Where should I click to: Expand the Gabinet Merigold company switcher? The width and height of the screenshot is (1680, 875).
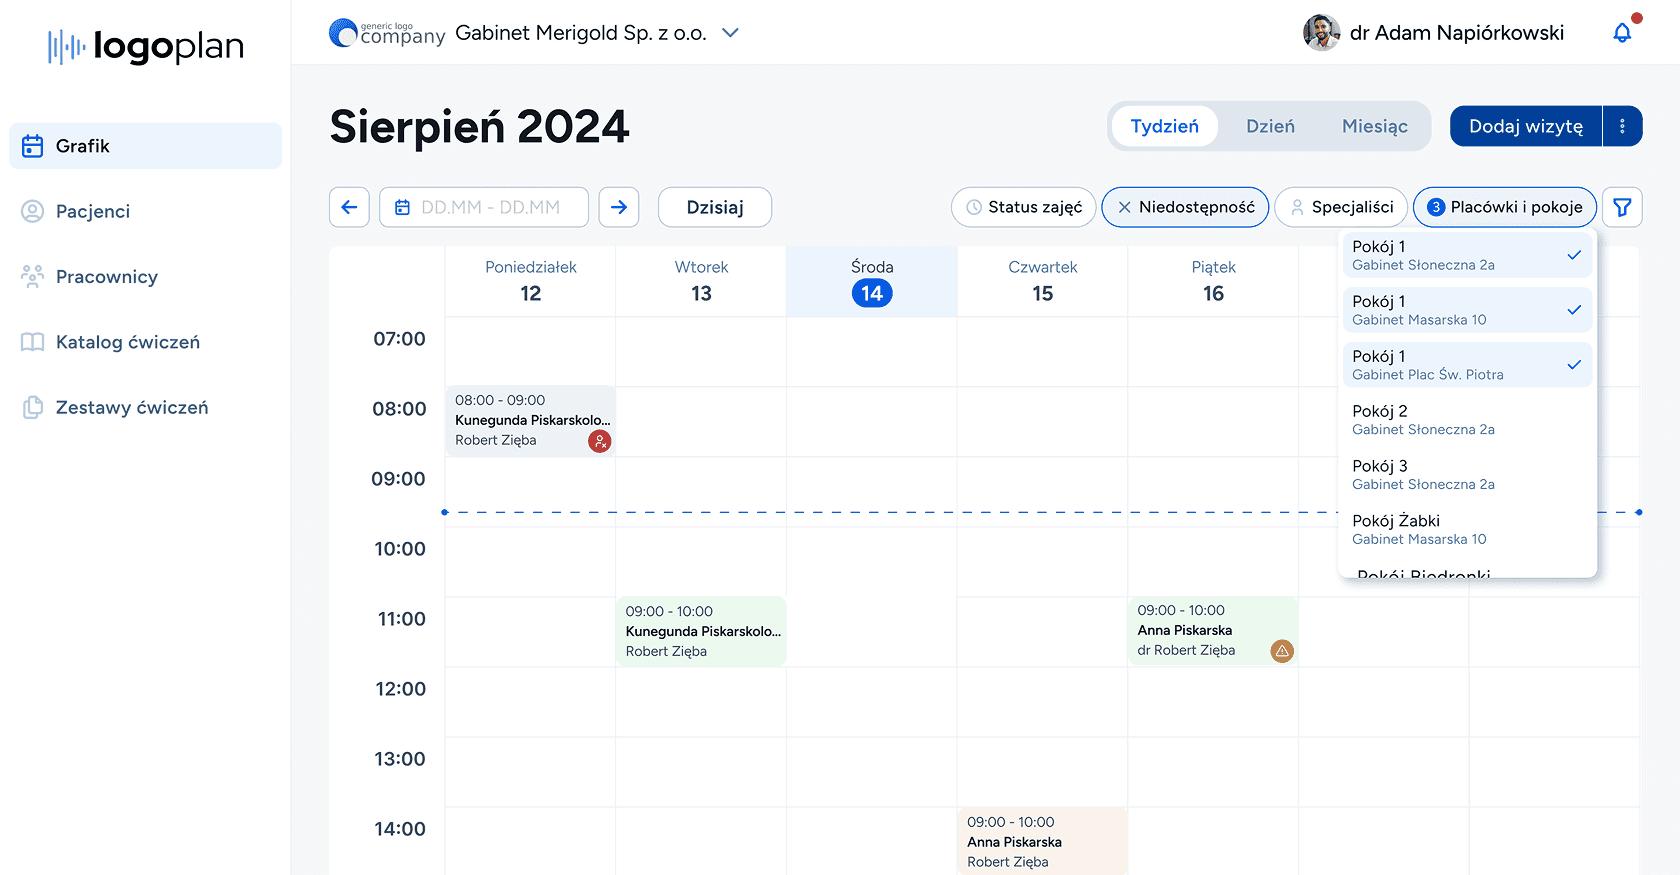[x=731, y=33]
